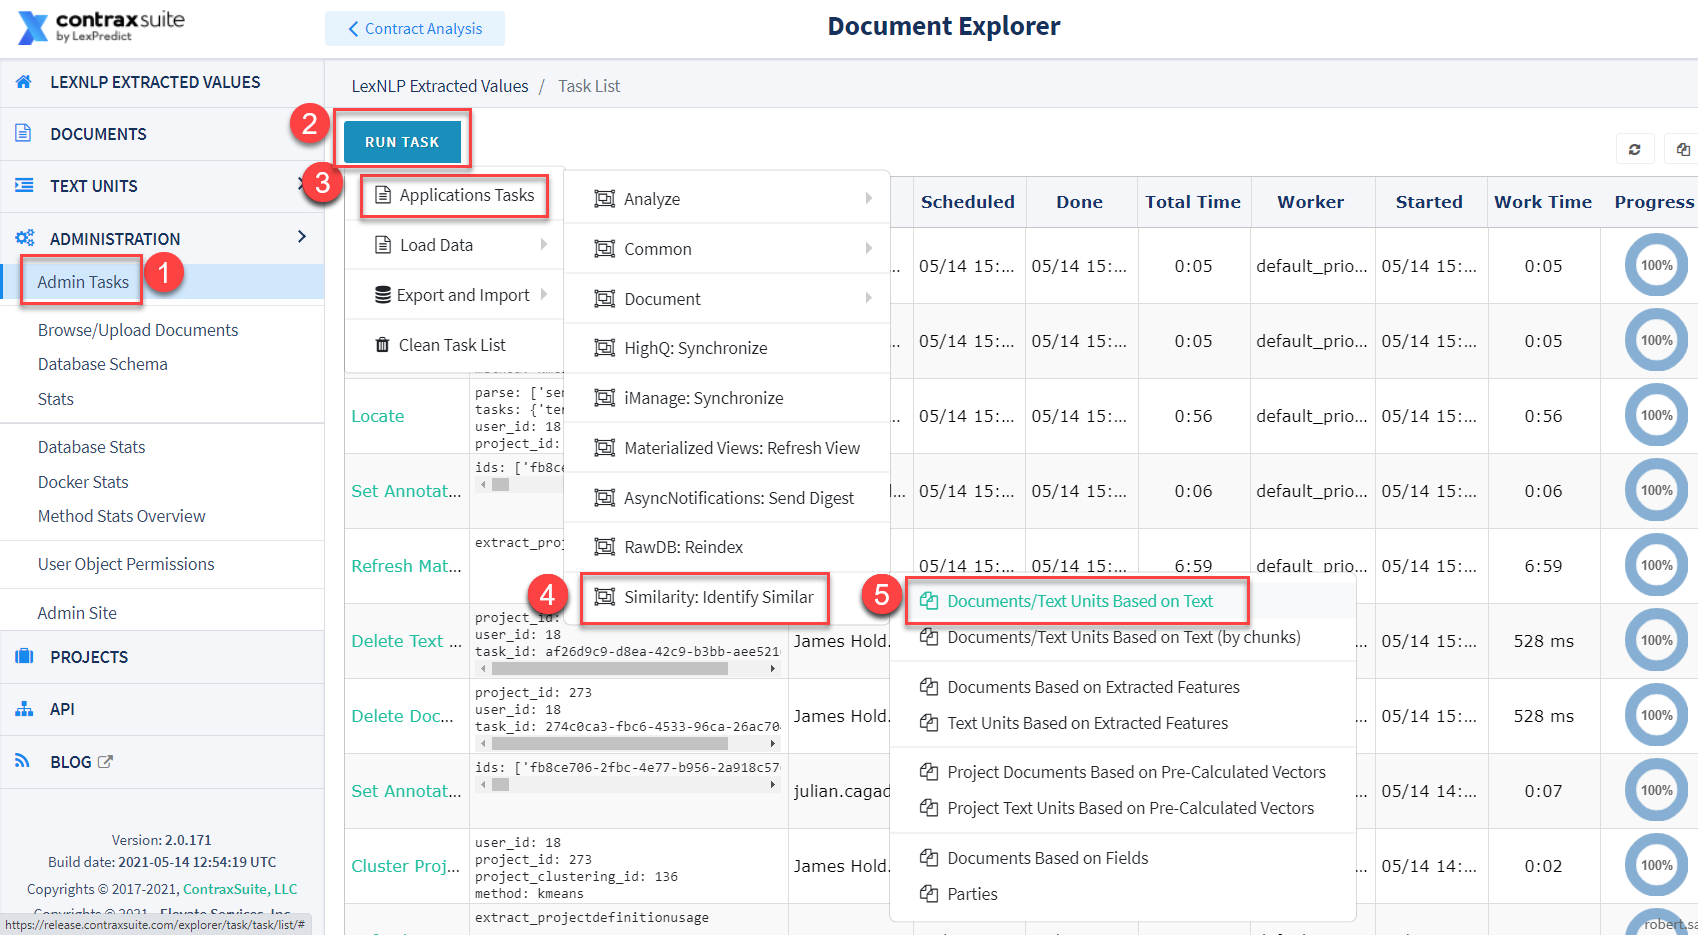Expand the Common submenu arrow
Image resolution: width=1698 pixels, height=935 pixels.
click(869, 248)
